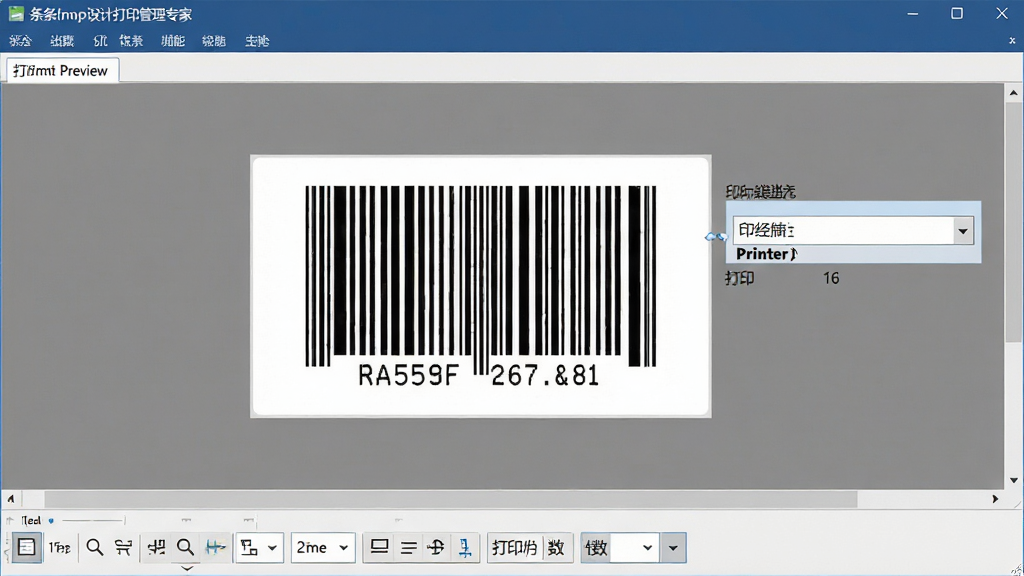Click the blue horizontal alignment icon in toolbar

[216, 547]
